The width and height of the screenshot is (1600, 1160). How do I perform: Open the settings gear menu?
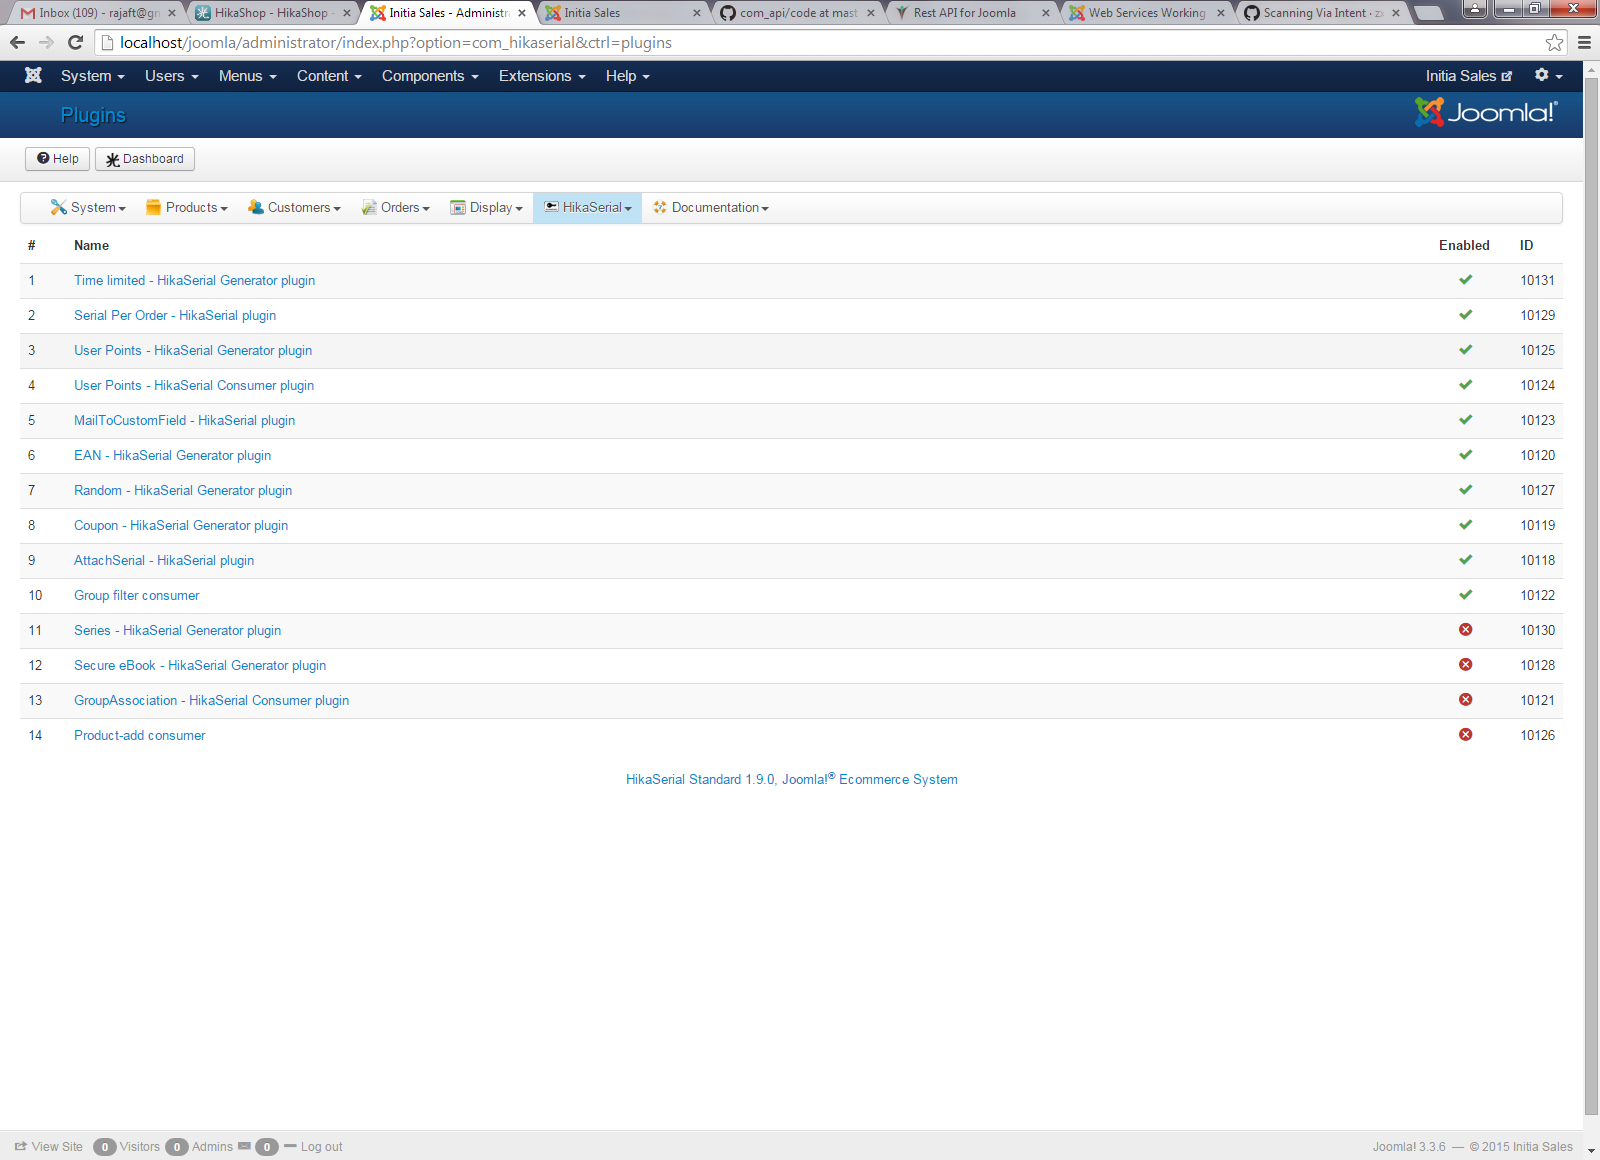[x=1548, y=75]
